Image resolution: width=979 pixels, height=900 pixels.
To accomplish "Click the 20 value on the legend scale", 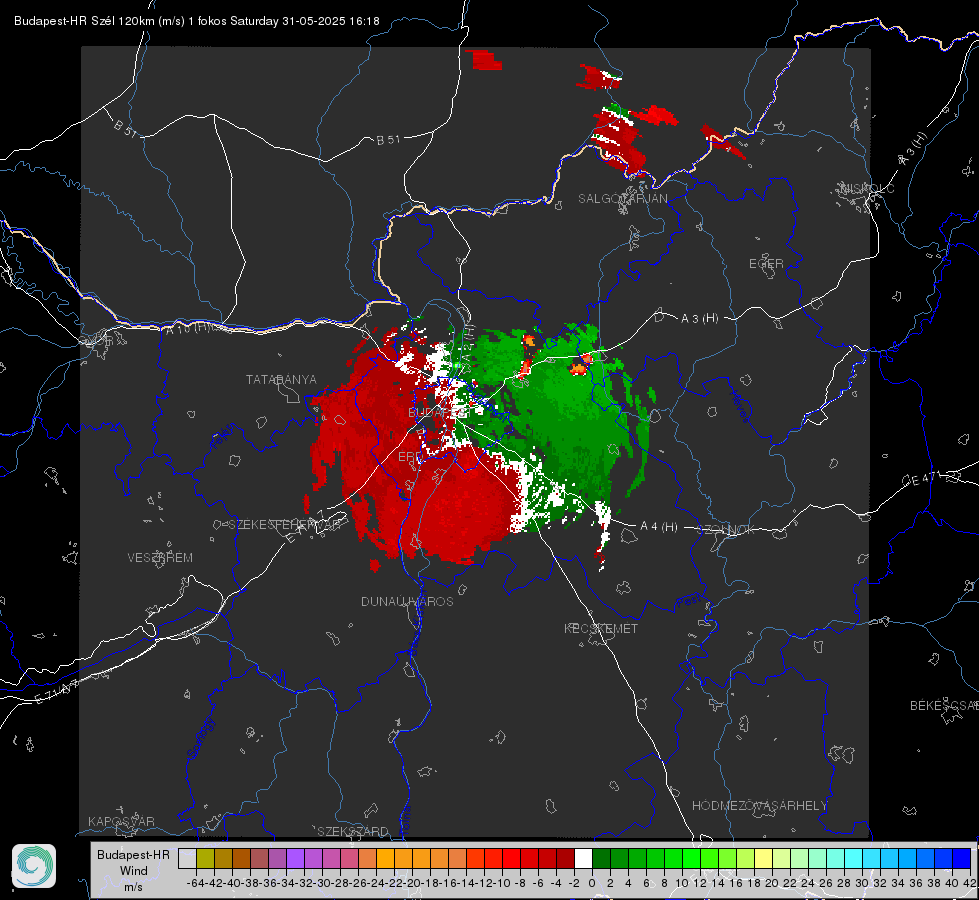I will pos(772,883).
